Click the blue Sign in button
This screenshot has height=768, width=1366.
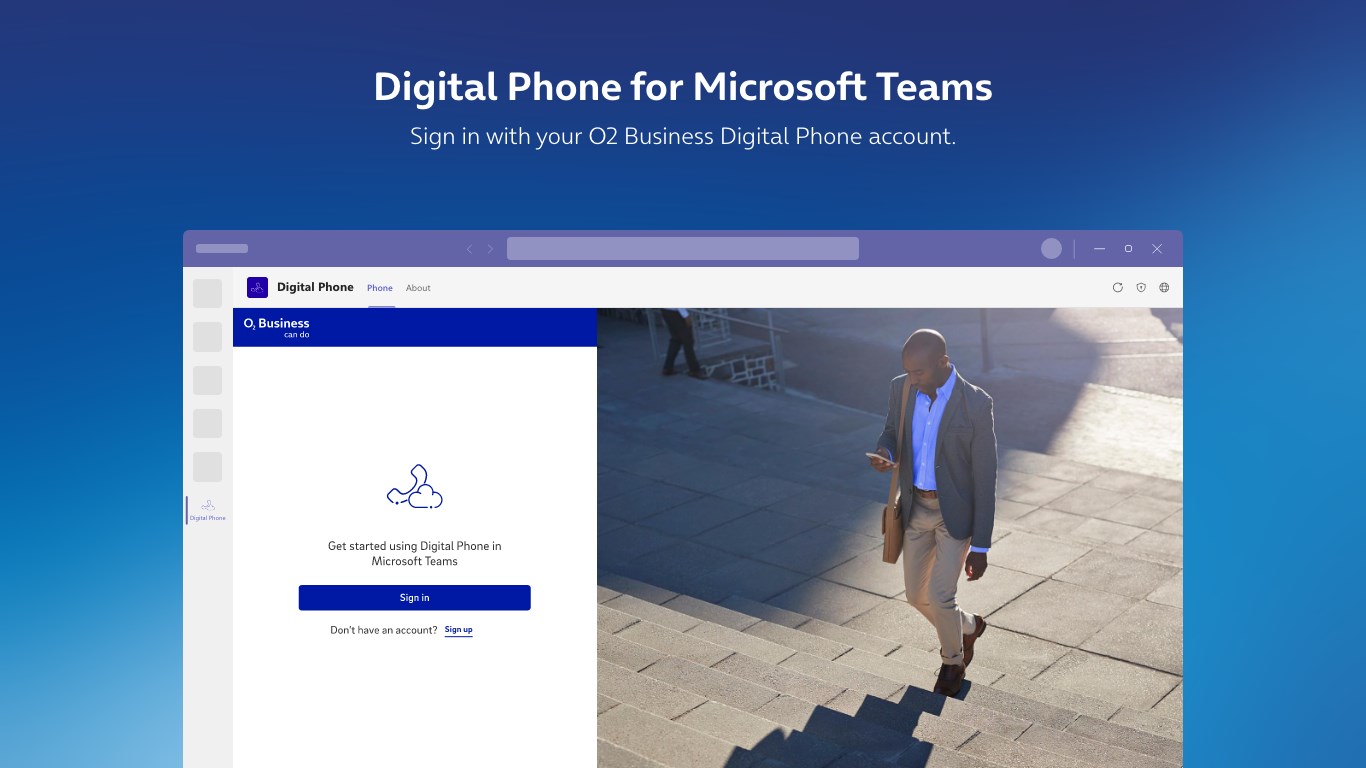coord(414,598)
